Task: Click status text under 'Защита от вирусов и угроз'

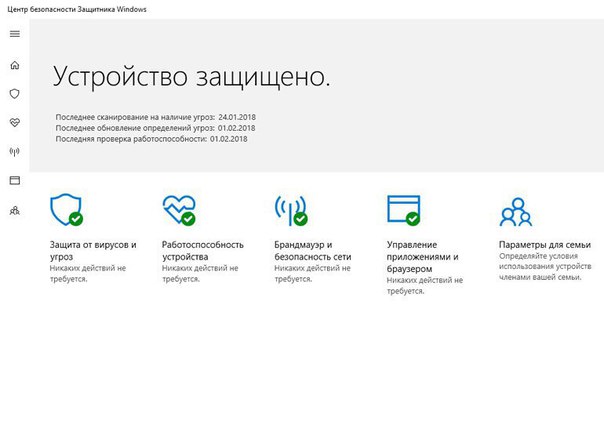Action: (x=88, y=274)
